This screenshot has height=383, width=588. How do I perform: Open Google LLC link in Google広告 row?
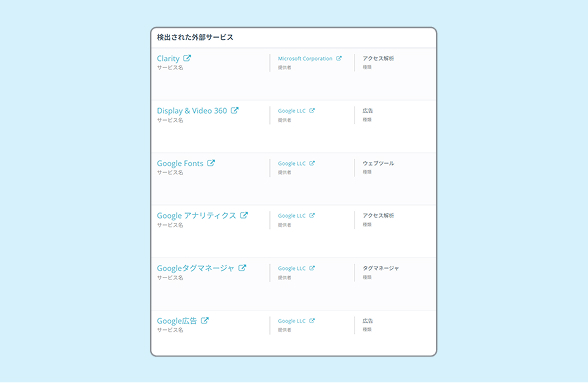(x=292, y=321)
